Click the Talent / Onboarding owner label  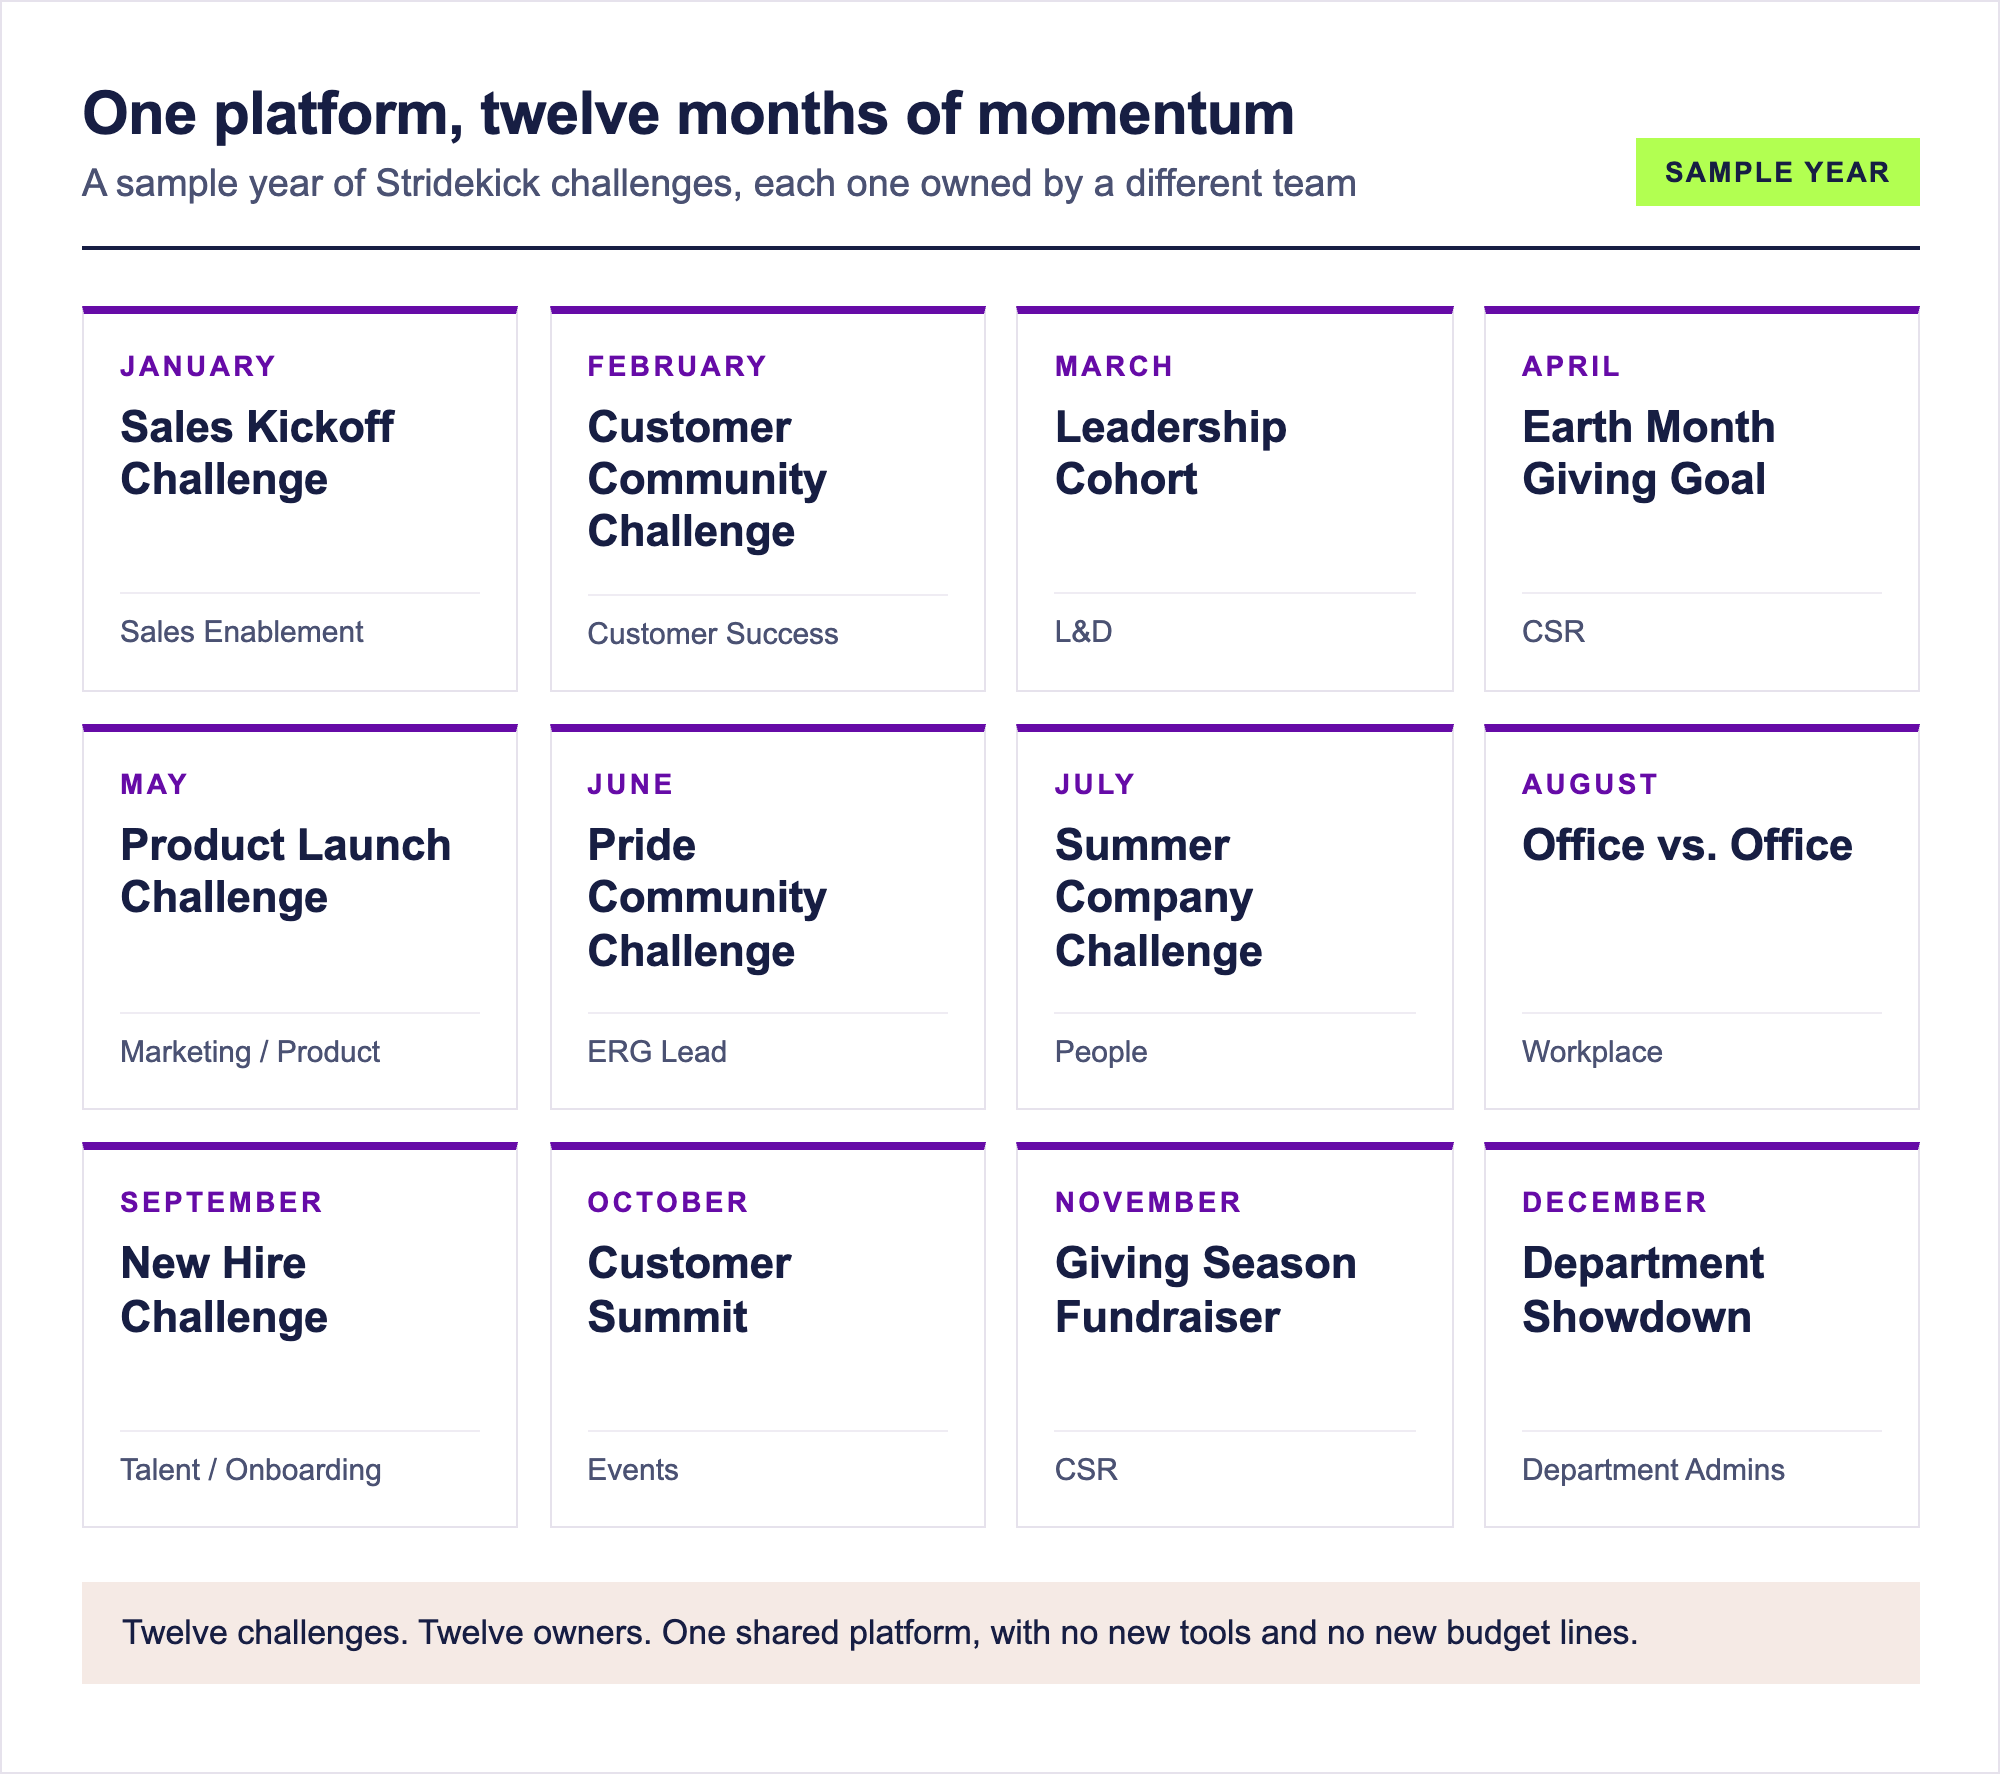point(251,1470)
